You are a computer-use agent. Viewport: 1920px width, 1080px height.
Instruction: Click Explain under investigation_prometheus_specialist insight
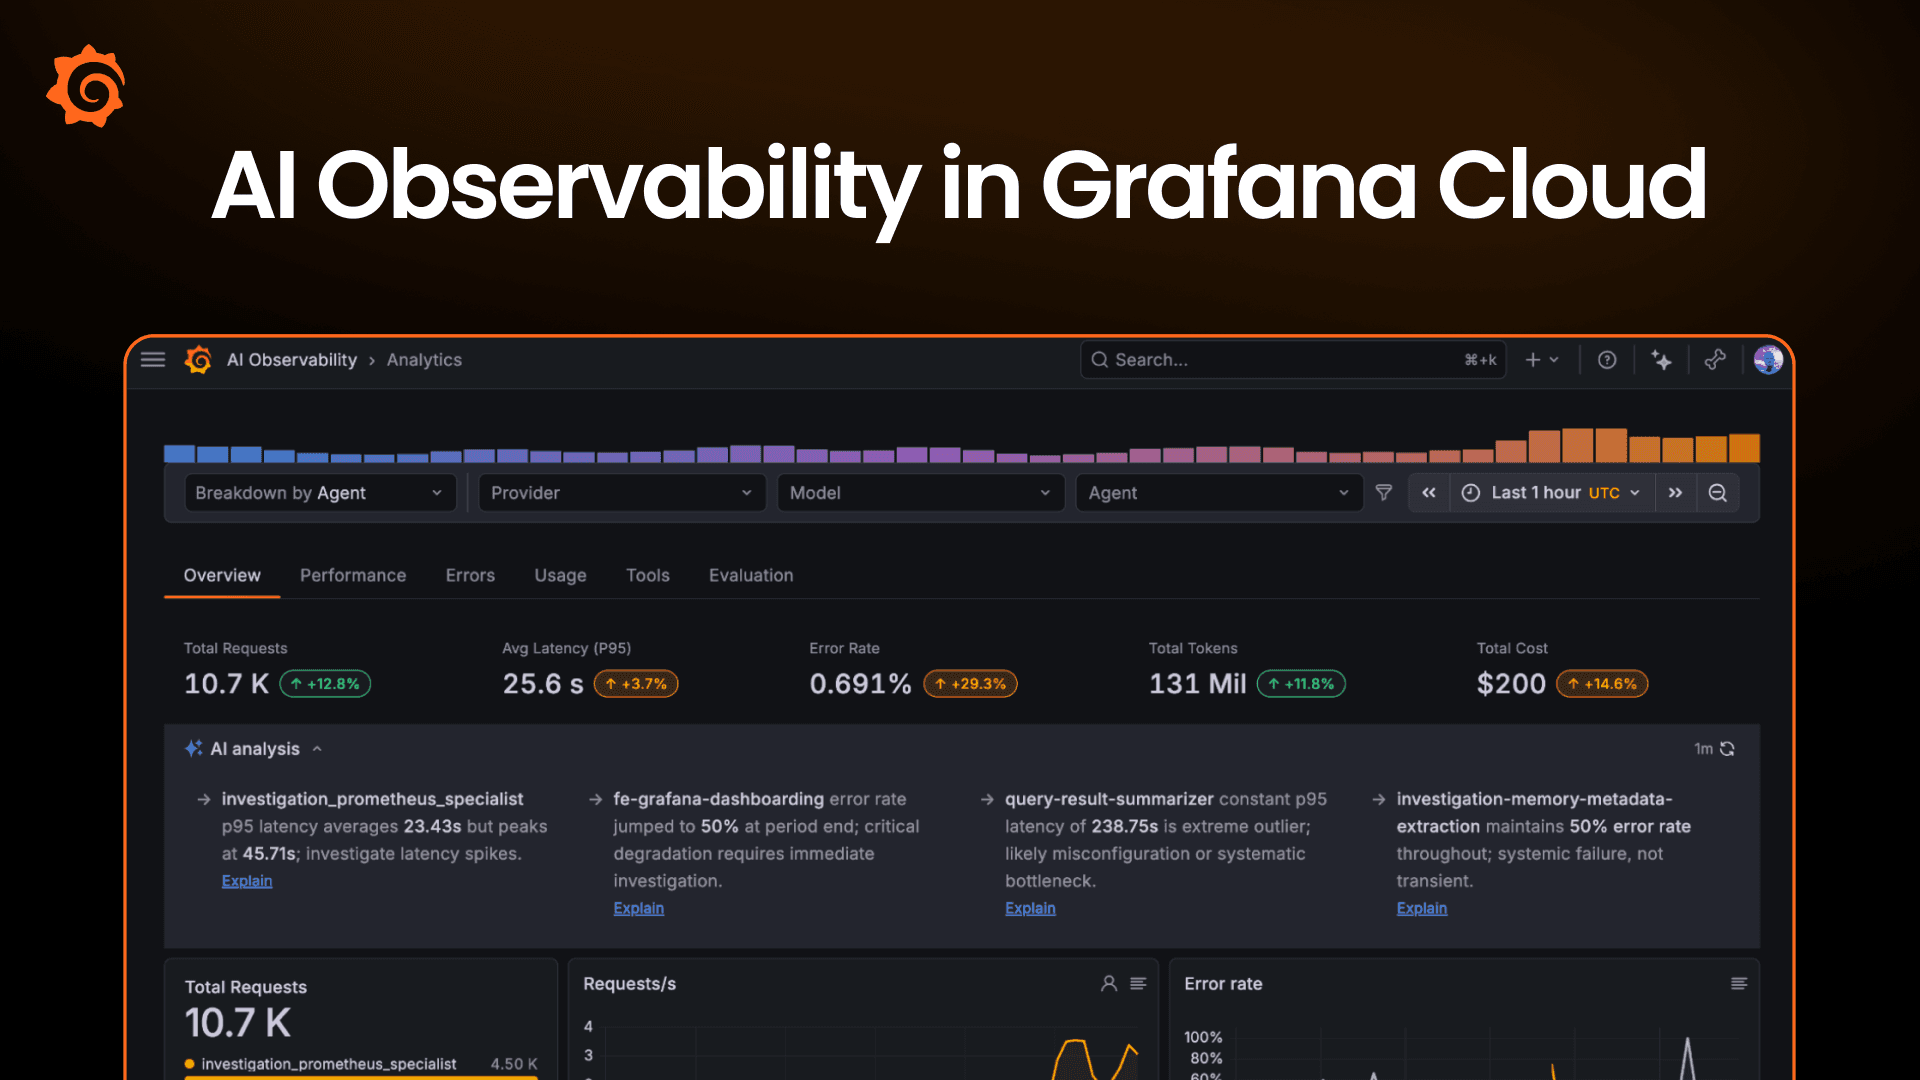(246, 880)
